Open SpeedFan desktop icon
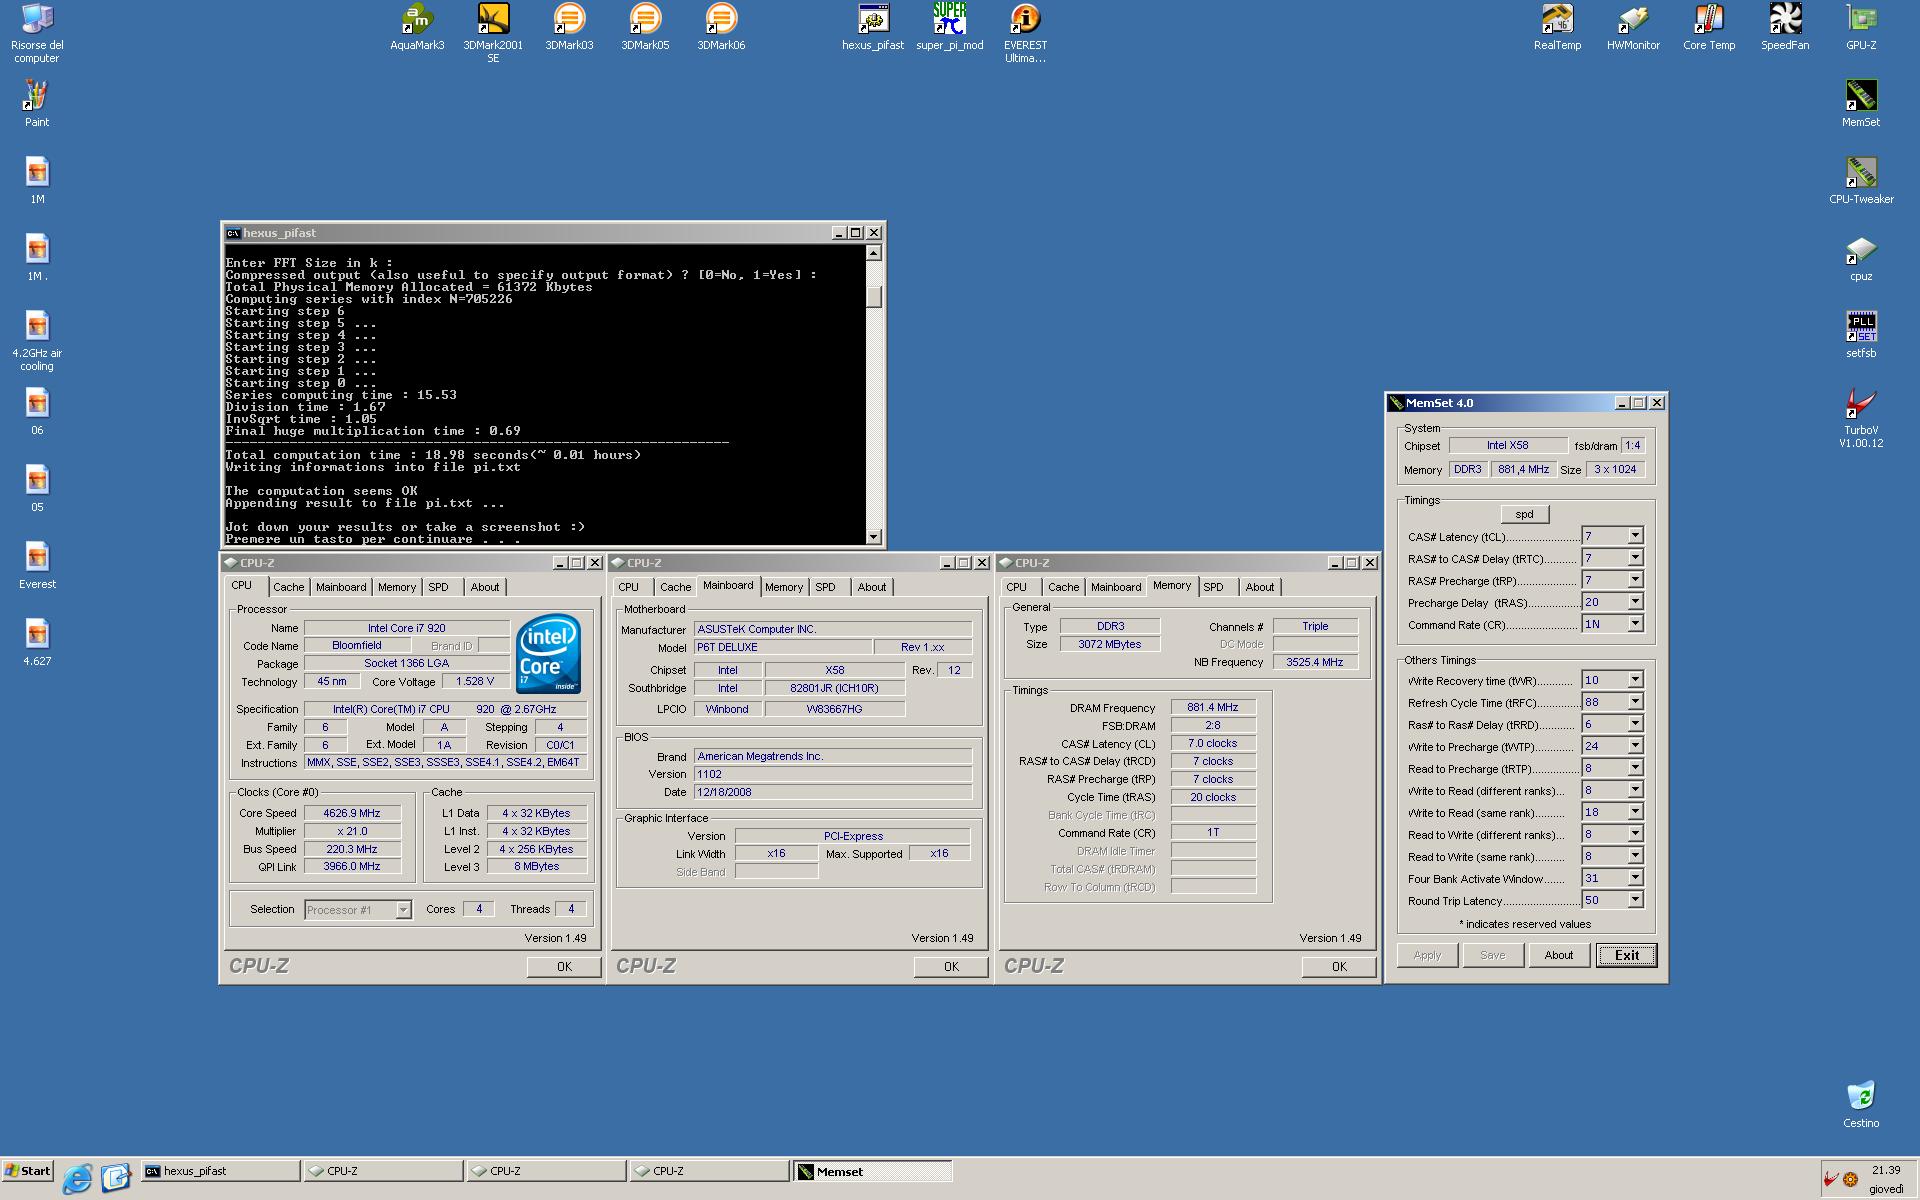This screenshot has height=1200, width=1920. [1785, 27]
